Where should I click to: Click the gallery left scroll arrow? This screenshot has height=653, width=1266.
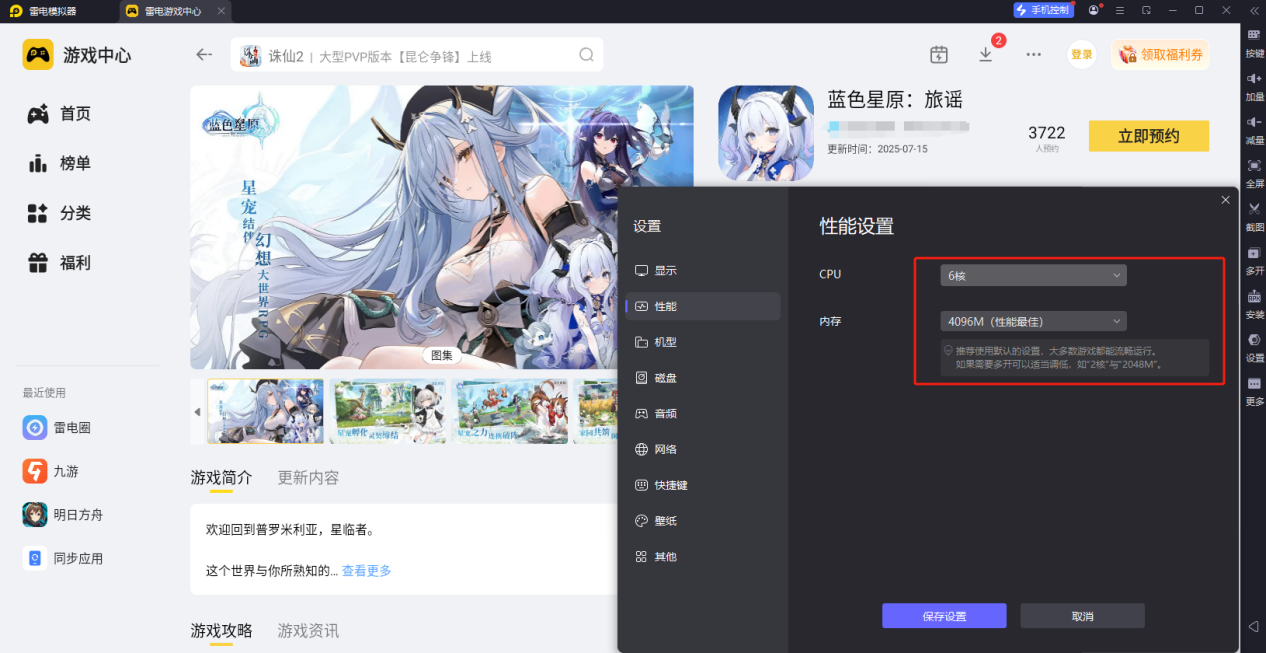coord(197,412)
